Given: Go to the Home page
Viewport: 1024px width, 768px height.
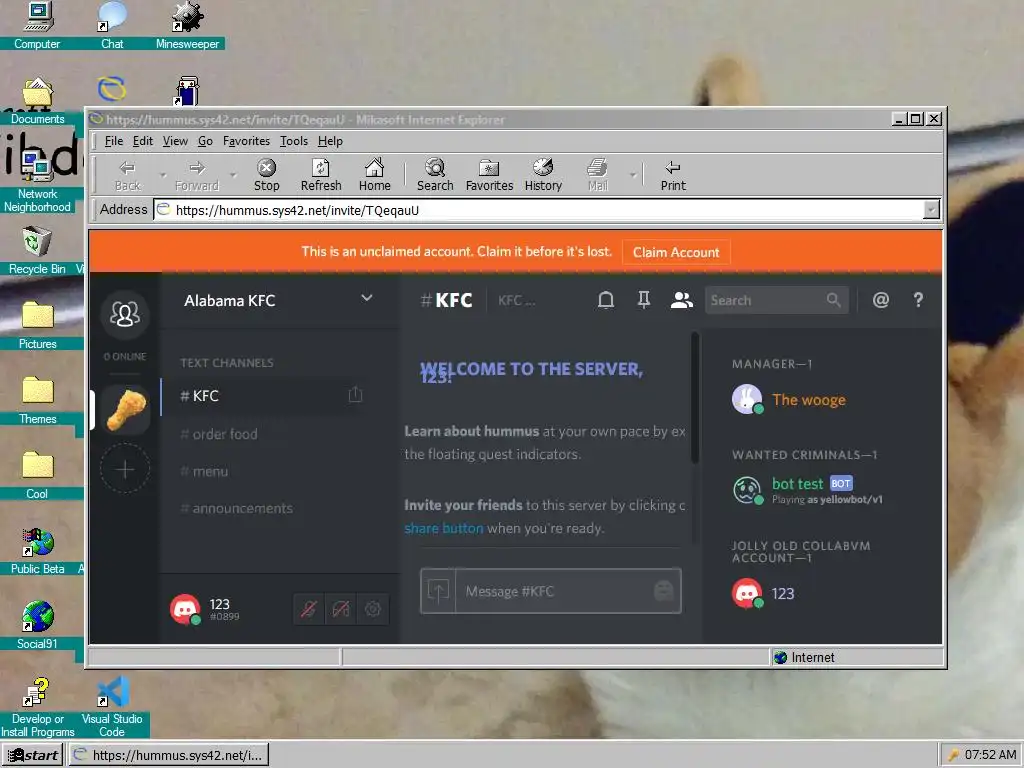Looking at the screenshot, I should click(x=374, y=175).
